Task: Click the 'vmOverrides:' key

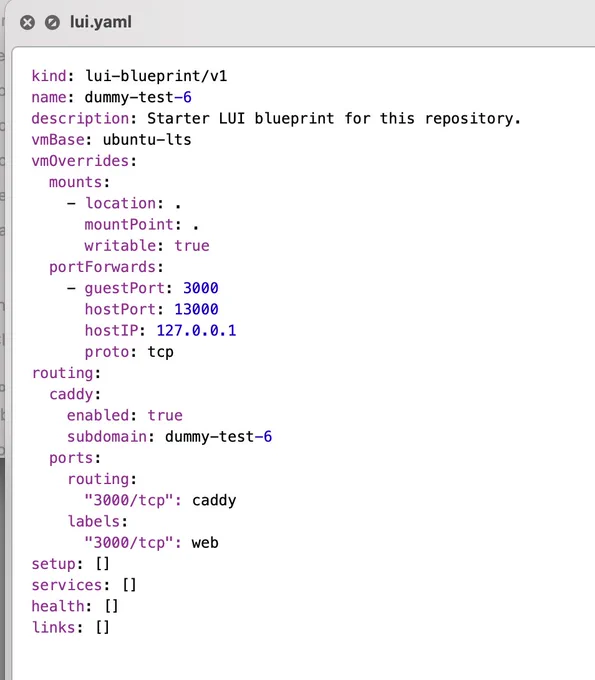Action: pos(84,161)
